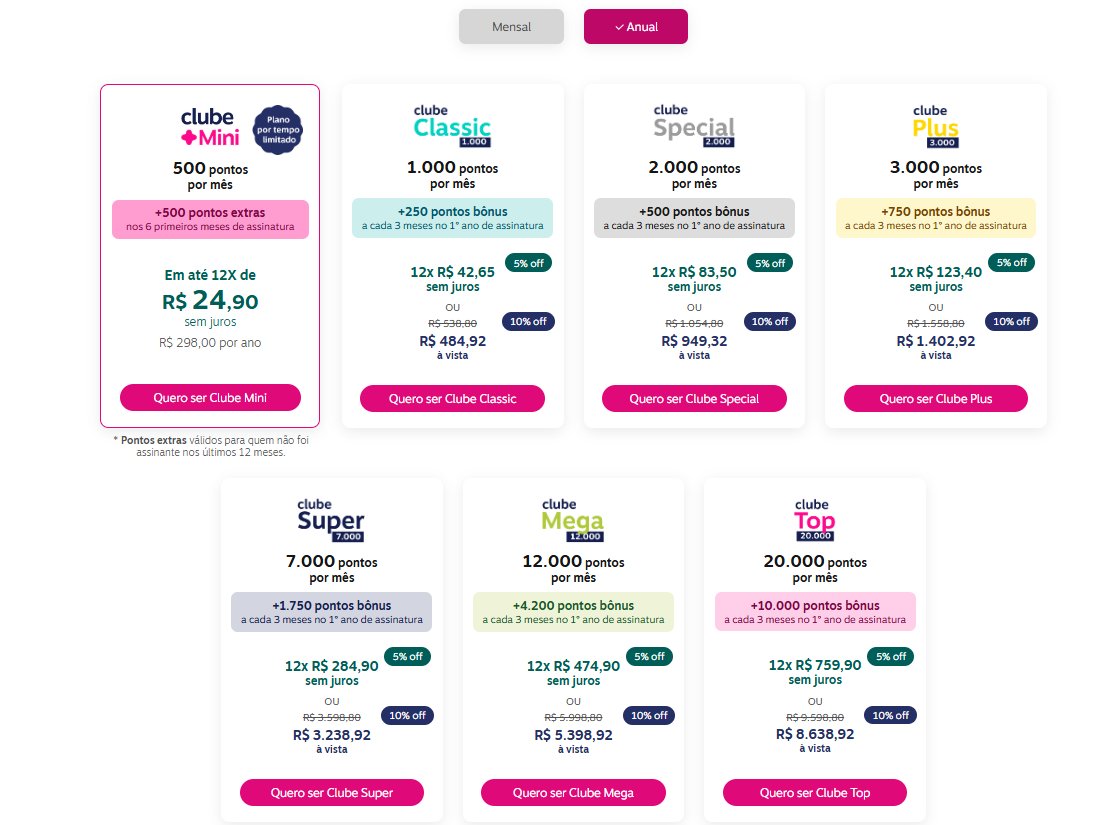
Task: Click 'Quero ser Clube Super' button
Action: 331,793
